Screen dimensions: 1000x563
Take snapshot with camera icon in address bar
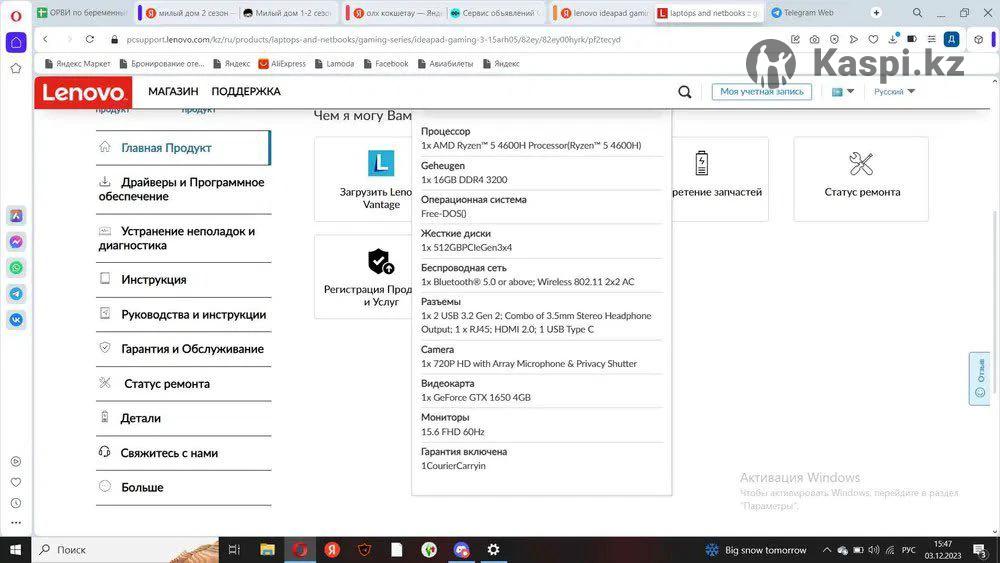click(814, 40)
